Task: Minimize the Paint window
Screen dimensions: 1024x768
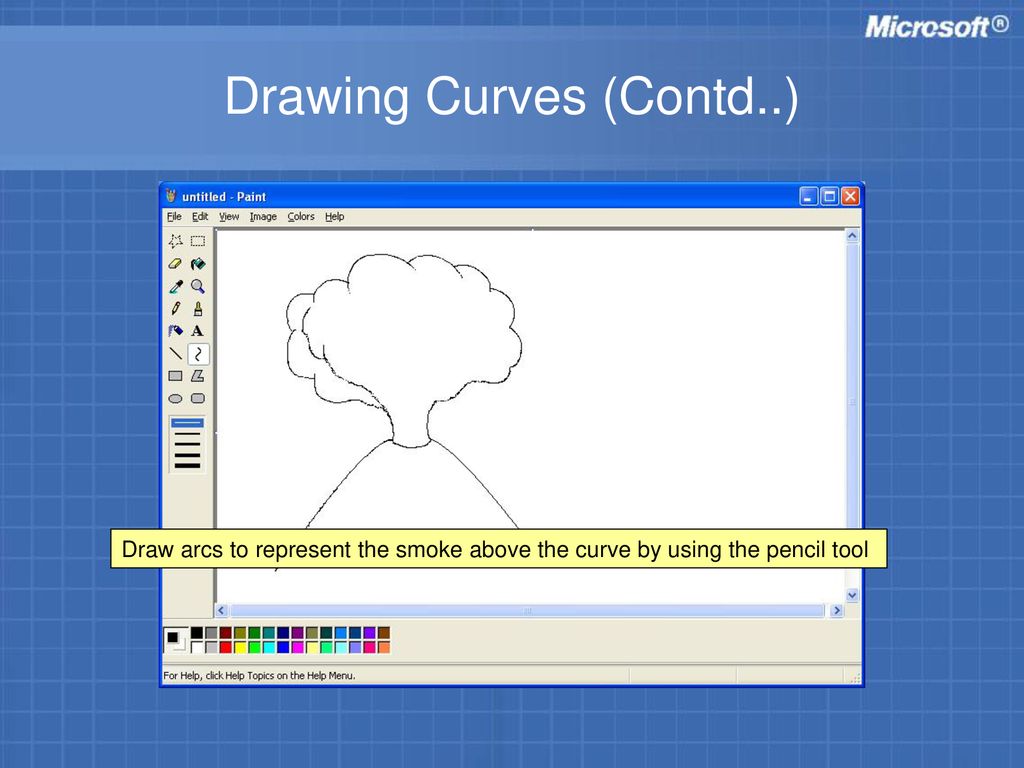Action: 808,196
